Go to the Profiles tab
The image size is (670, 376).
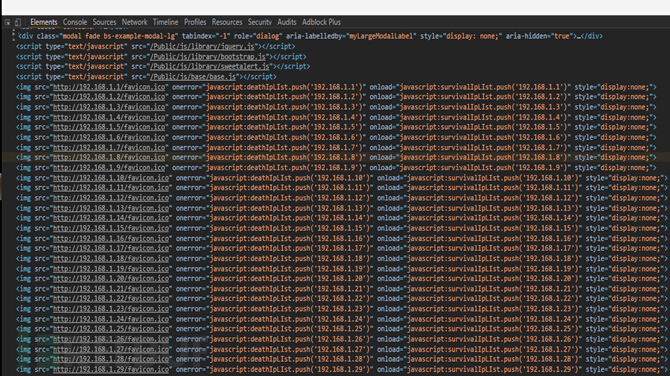coord(195,22)
